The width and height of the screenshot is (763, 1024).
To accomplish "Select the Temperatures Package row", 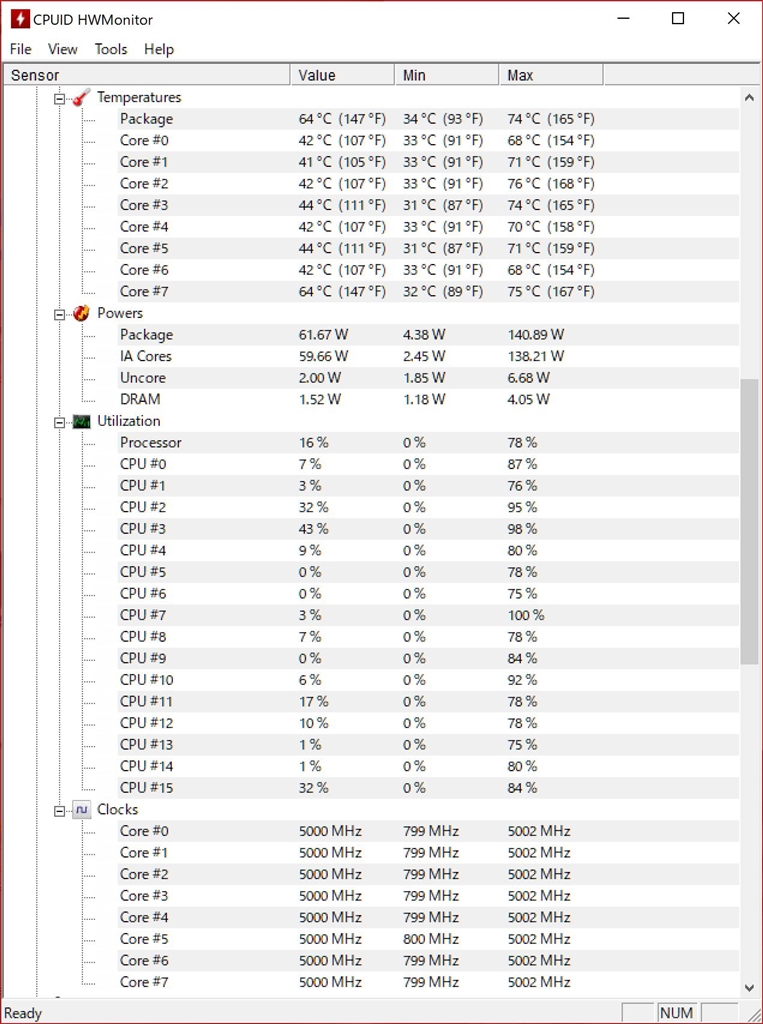I will pyautogui.click(x=146, y=119).
